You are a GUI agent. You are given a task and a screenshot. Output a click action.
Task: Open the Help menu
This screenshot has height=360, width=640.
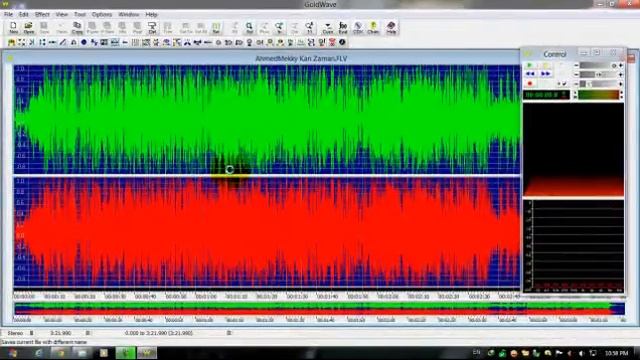pos(151,14)
